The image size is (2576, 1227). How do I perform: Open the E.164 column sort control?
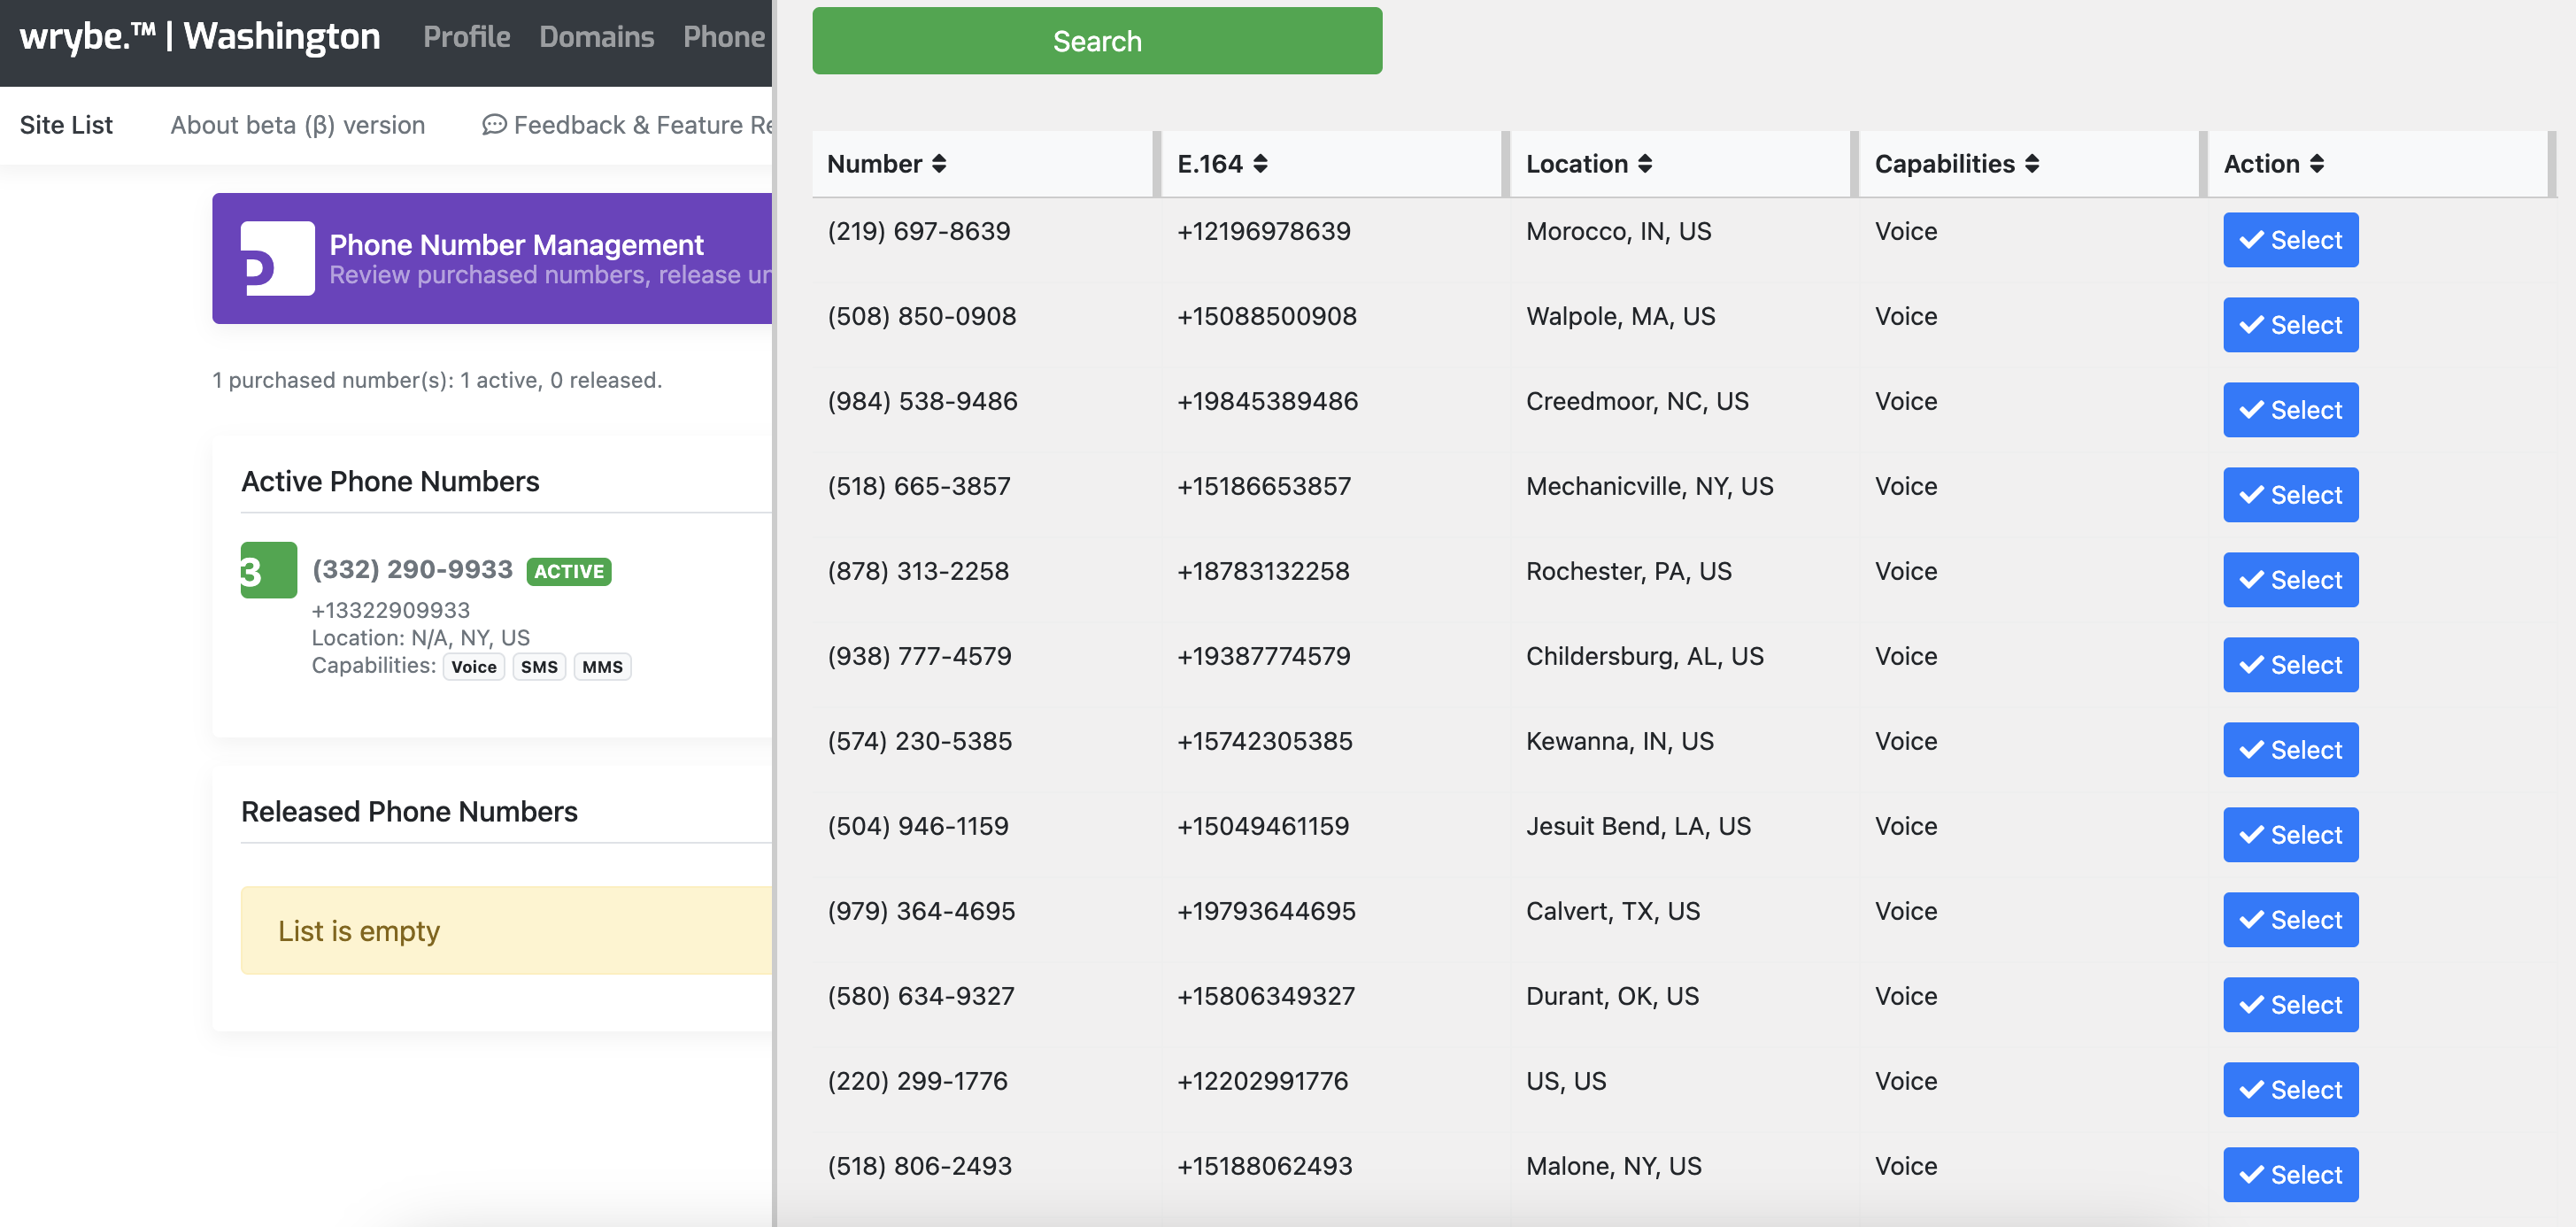[x=1261, y=163]
